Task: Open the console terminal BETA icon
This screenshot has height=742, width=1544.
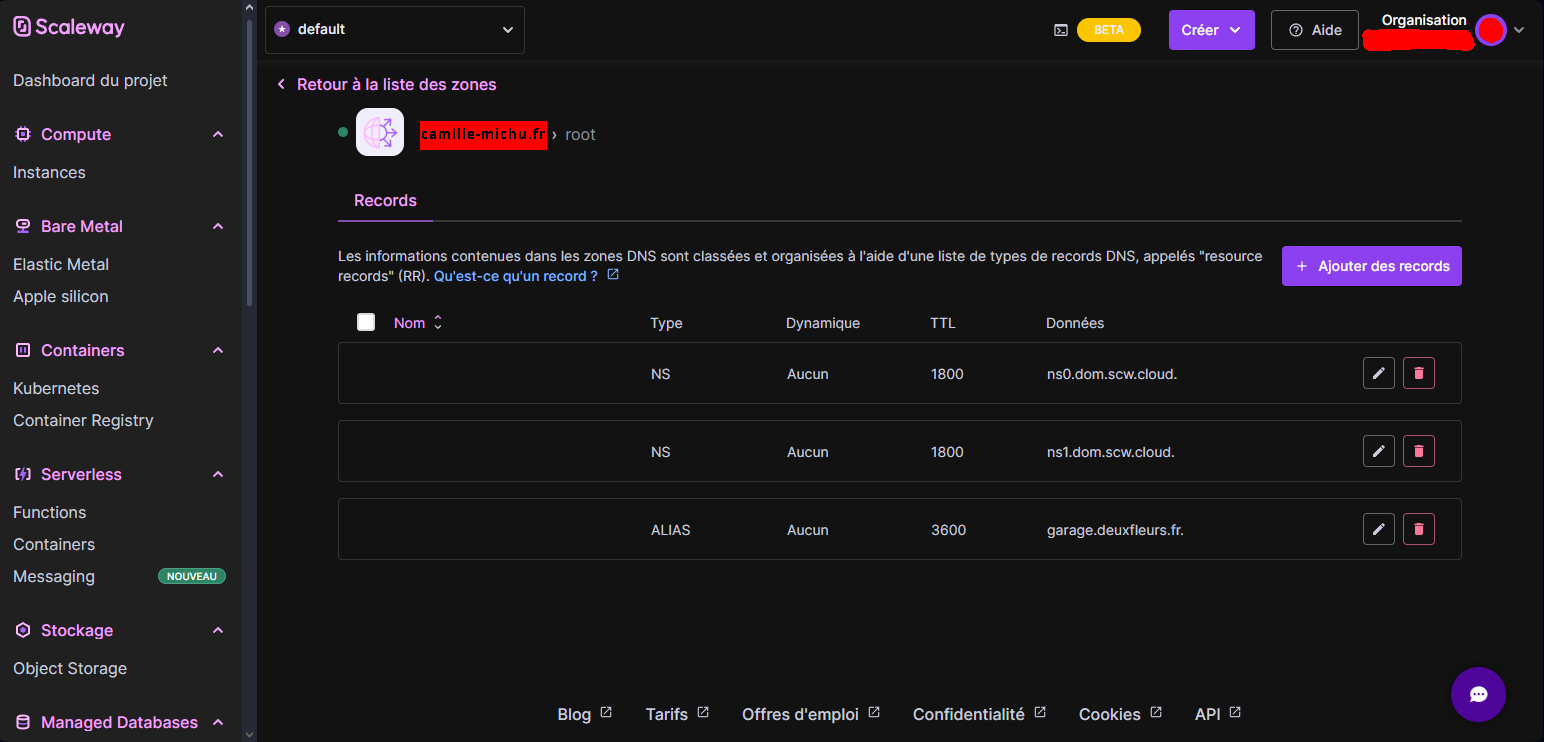Action: pyautogui.click(x=1061, y=30)
